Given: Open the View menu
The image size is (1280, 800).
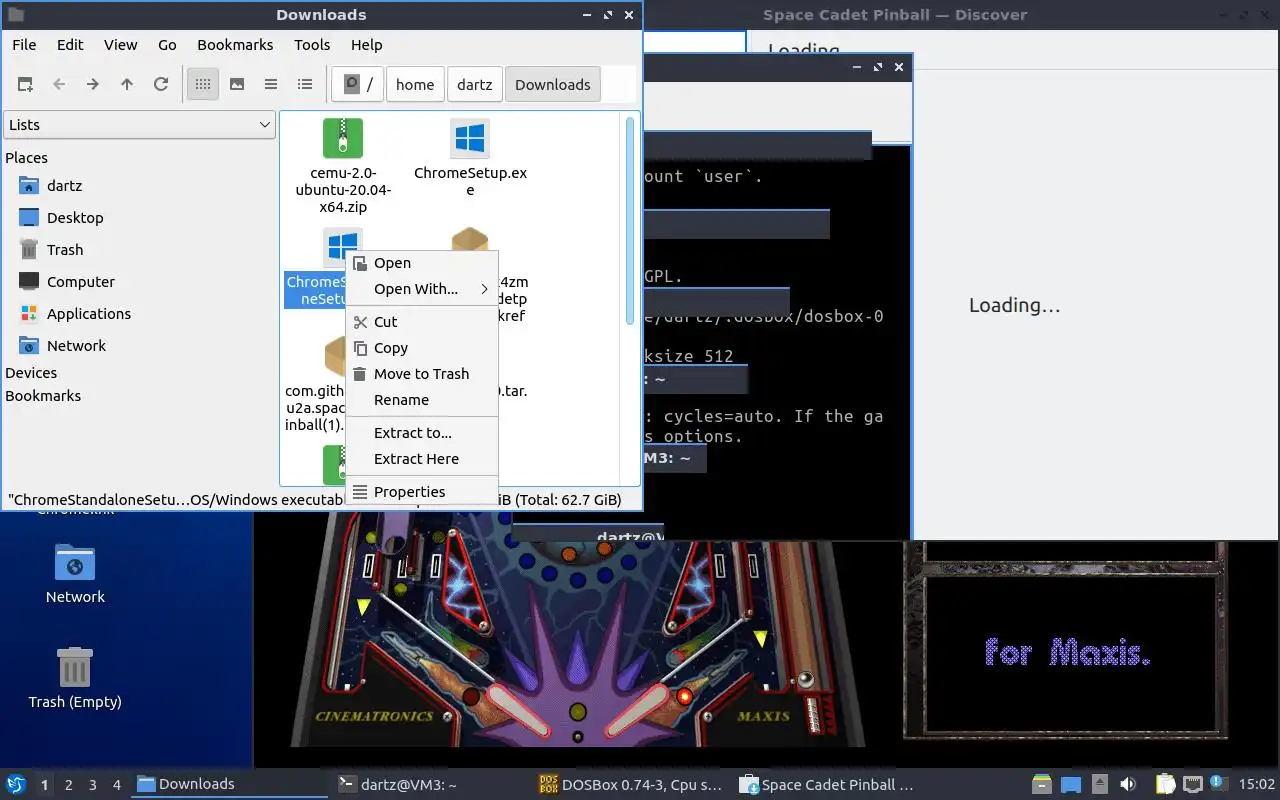Looking at the screenshot, I should tap(121, 45).
